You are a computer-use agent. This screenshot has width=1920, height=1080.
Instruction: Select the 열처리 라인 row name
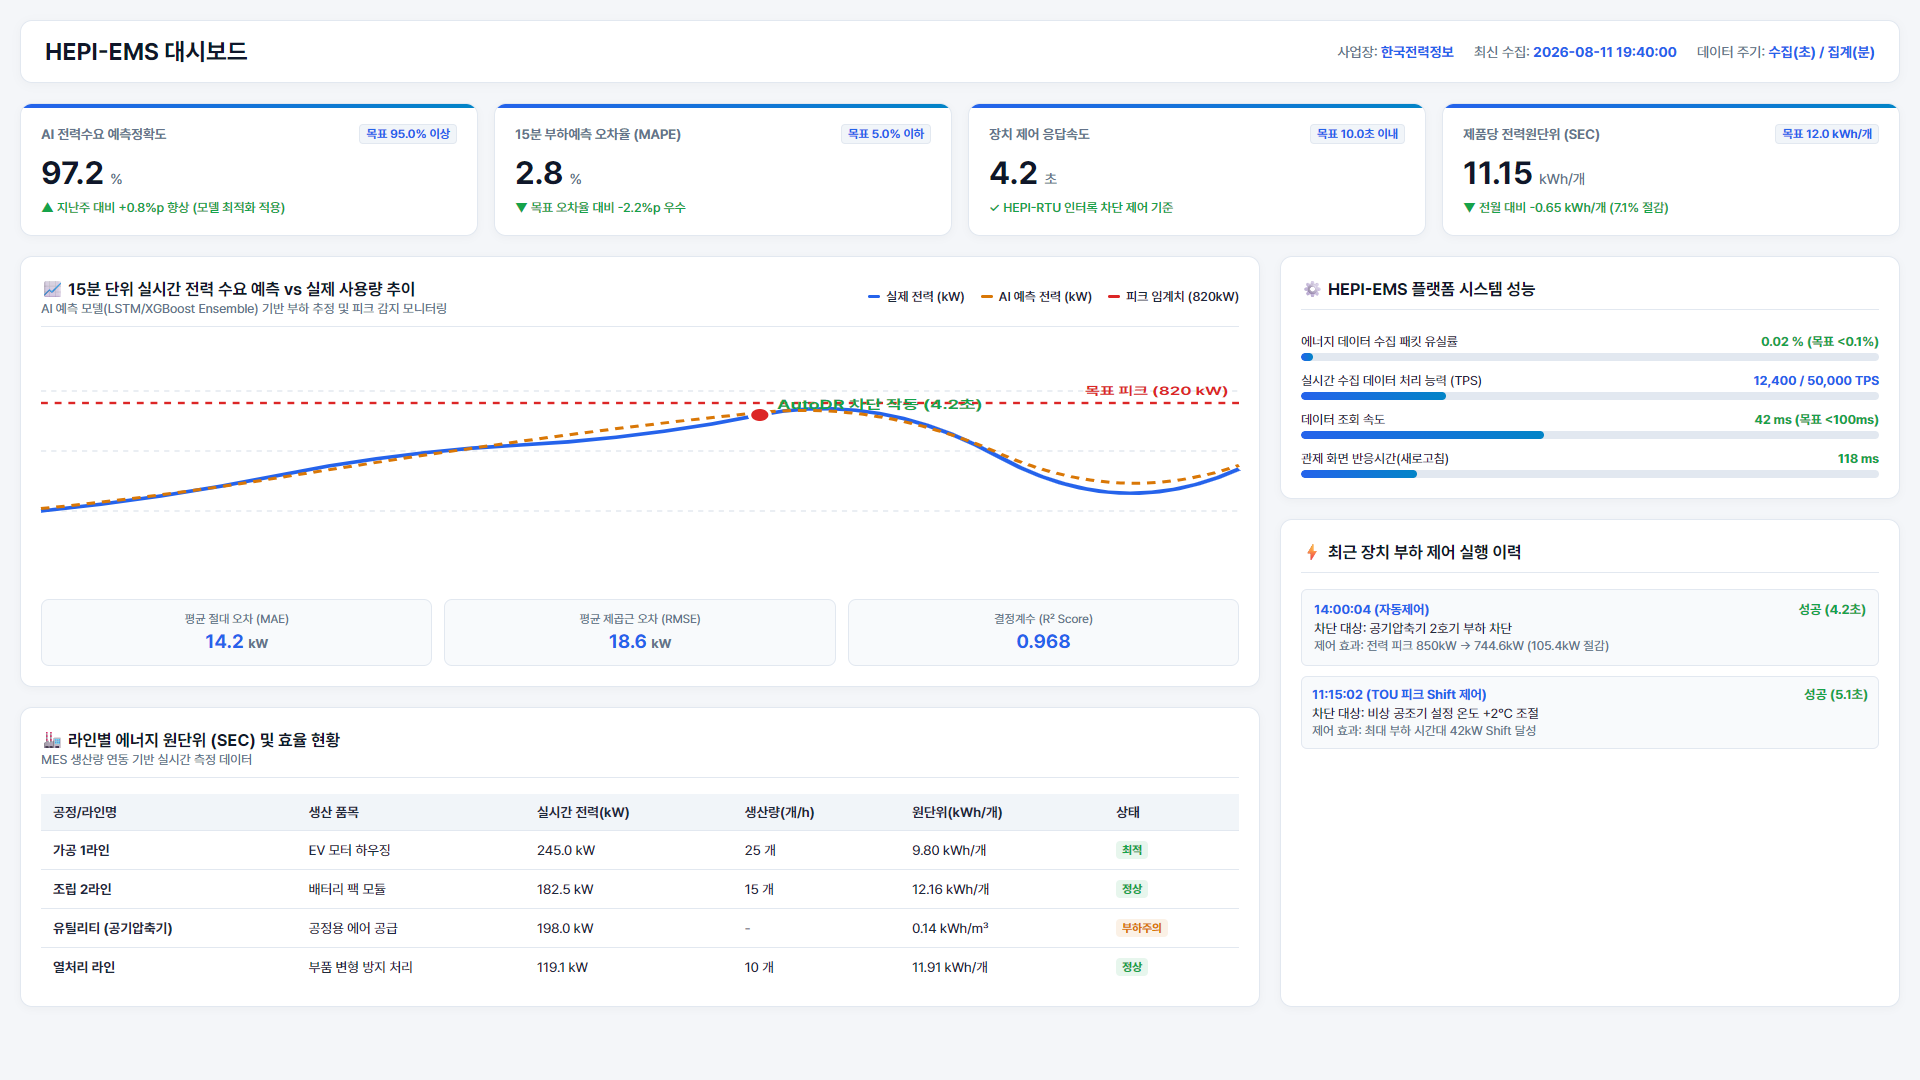[84, 968]
